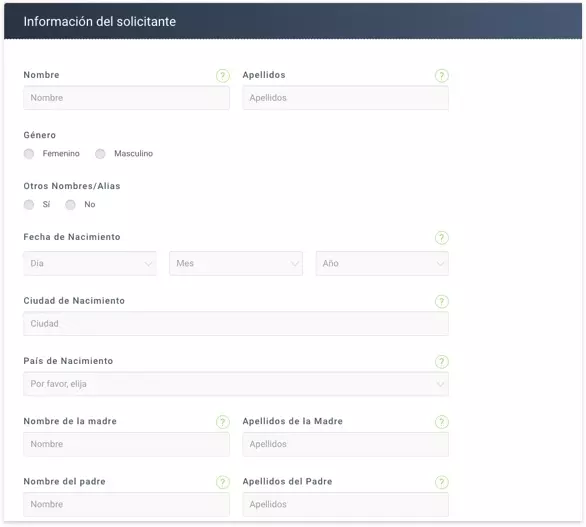This screenshot has width=586, height=527.
Task: Open the Día birth date dropdown
Action: (90, 264)
